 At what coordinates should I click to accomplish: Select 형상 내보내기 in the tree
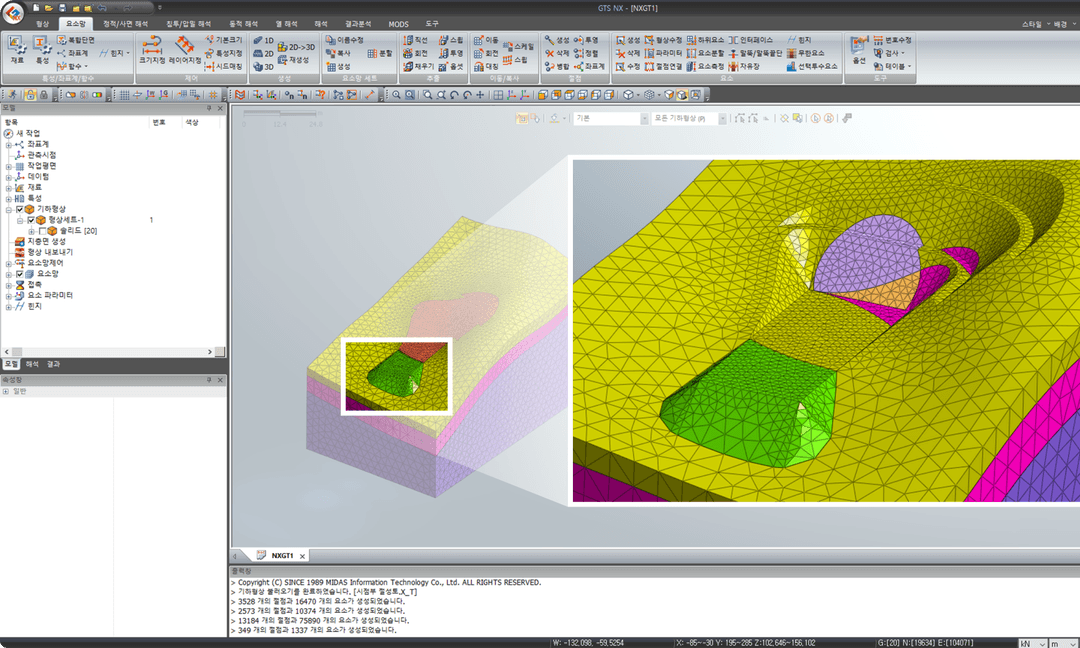[50, 253]
